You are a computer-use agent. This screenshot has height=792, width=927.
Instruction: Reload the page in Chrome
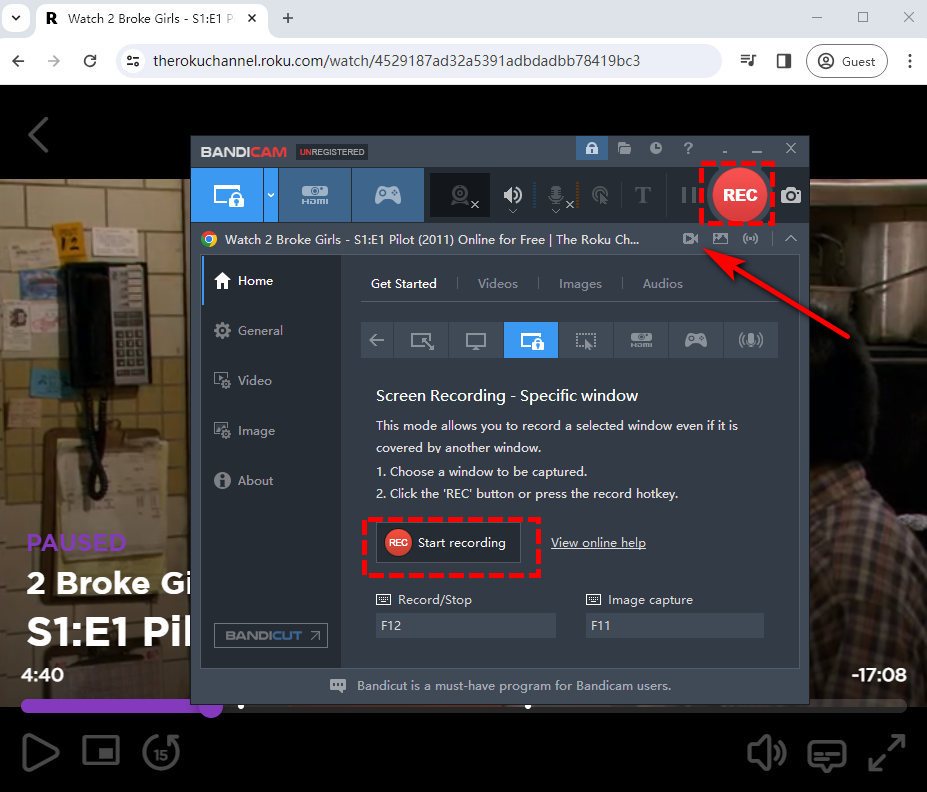[90, 61]
